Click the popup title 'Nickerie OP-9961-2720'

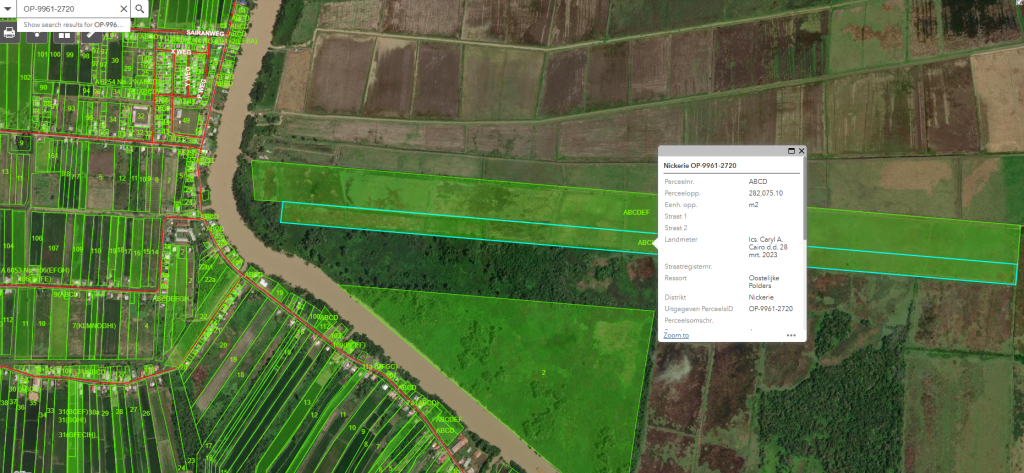(700, 164)
